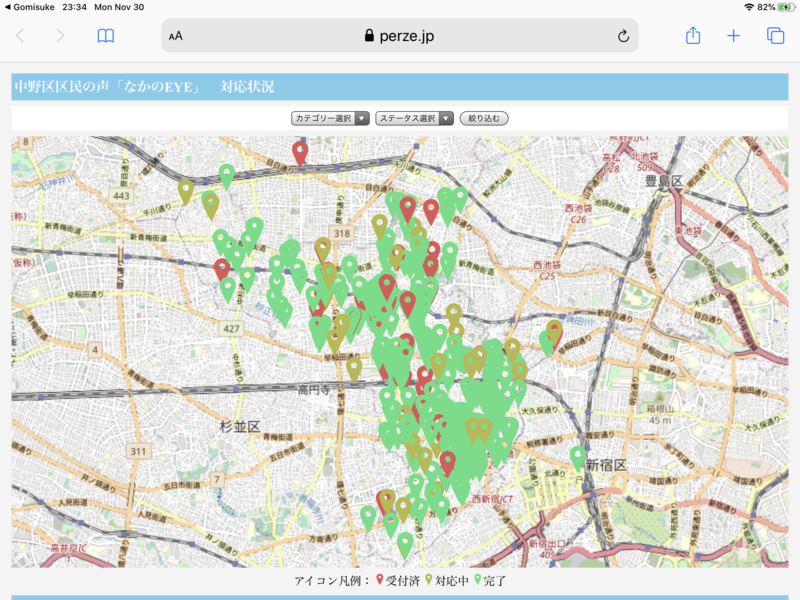
Task: Click the 427 route shield on the map
Action: 231,329
